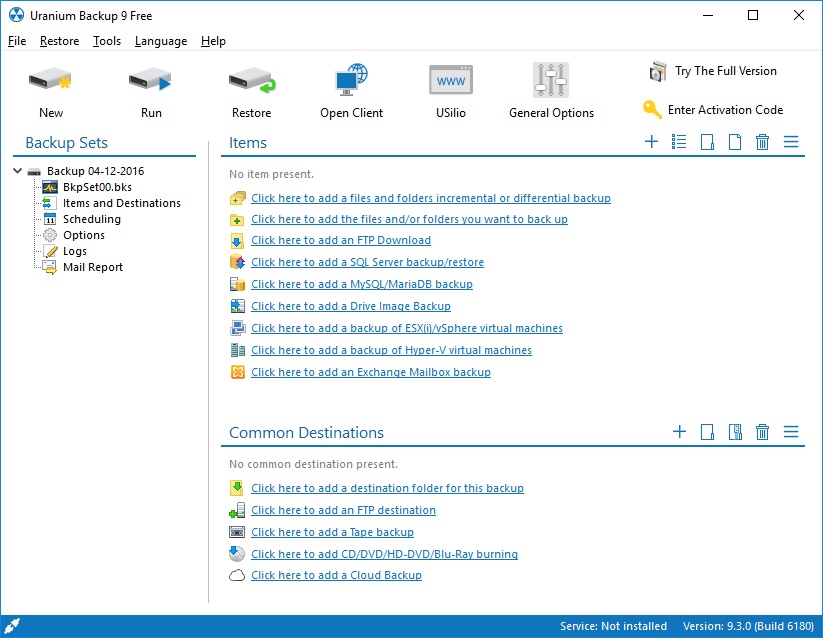This screenshot has height=638, width=823.
Task: Open the item list view icon
Action: pyautogui.click(x=679, y=142)
